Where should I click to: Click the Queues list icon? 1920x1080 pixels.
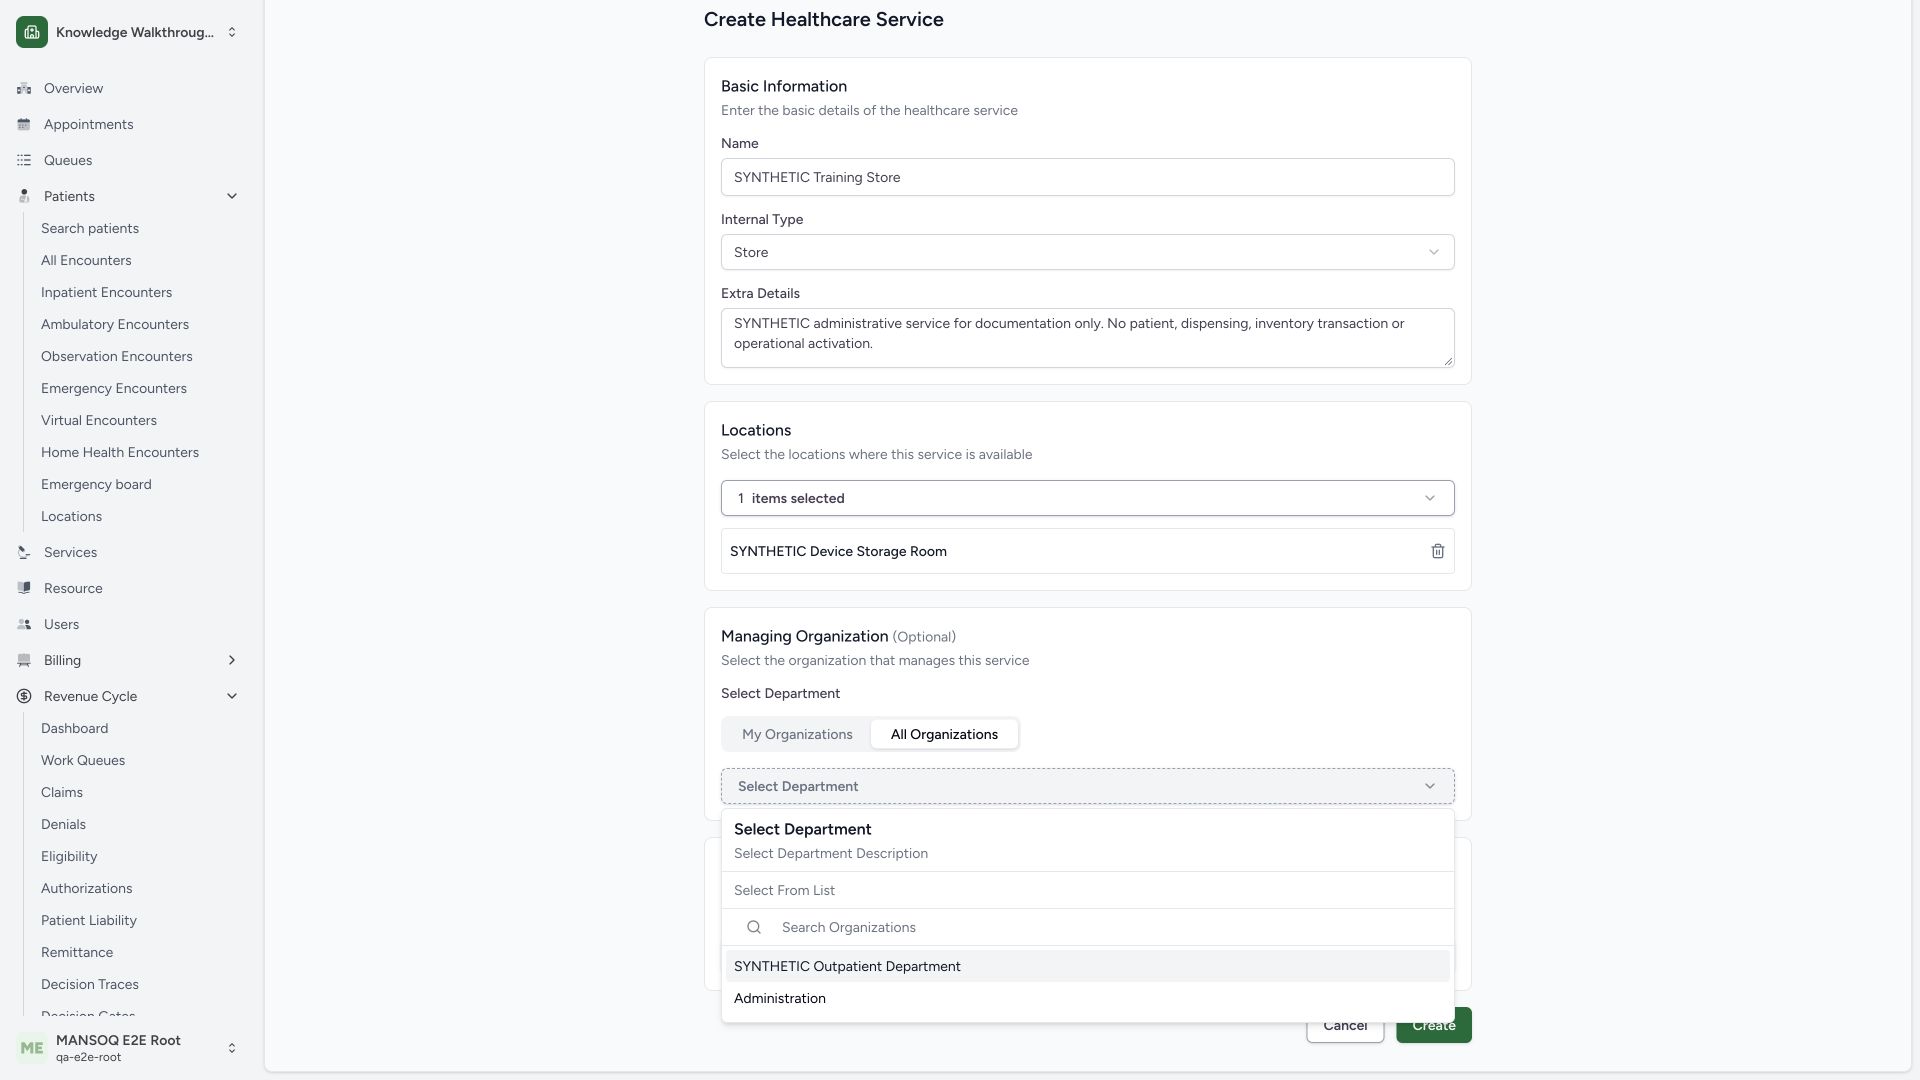point(24,160)
